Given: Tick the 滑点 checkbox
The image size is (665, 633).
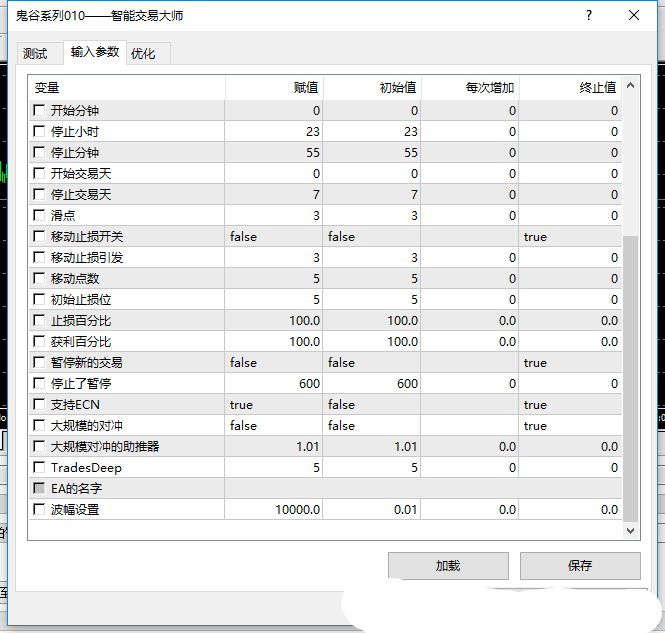Looking at the screenshot, I should [x=39, y=216].
